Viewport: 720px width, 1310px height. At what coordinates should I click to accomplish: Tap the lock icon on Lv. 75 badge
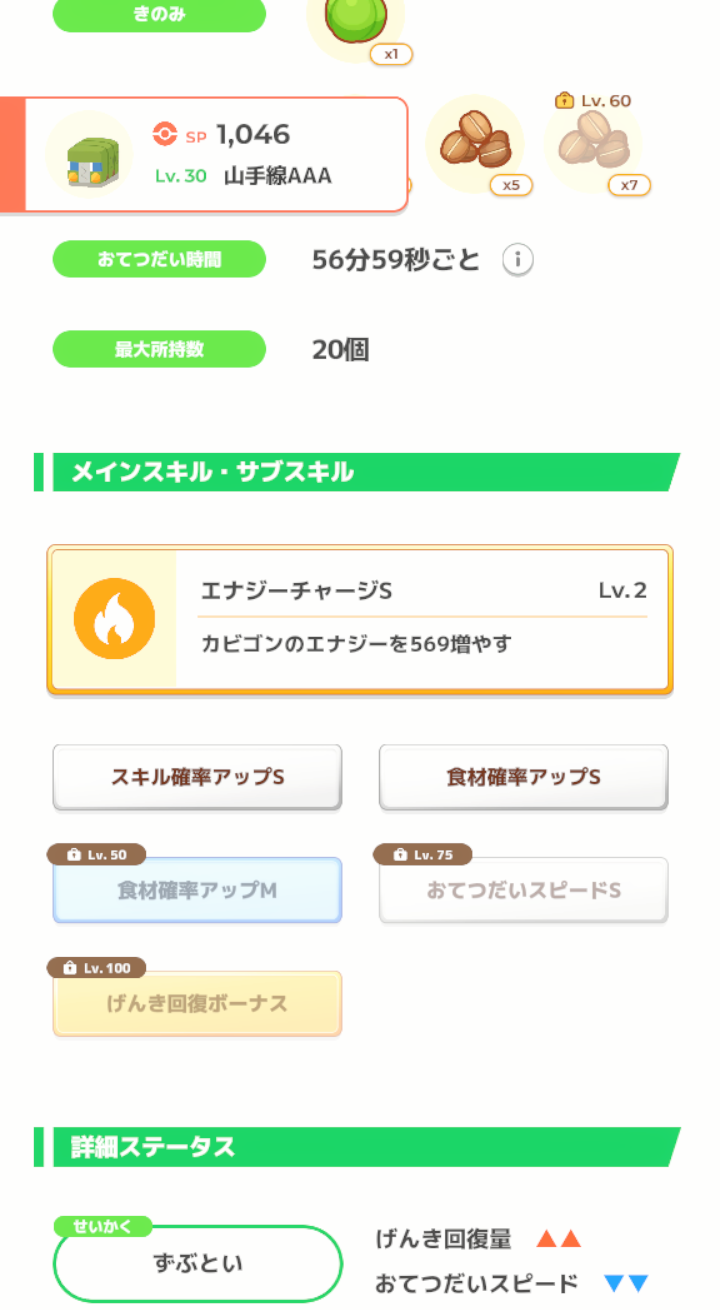(x=400, y=855)
